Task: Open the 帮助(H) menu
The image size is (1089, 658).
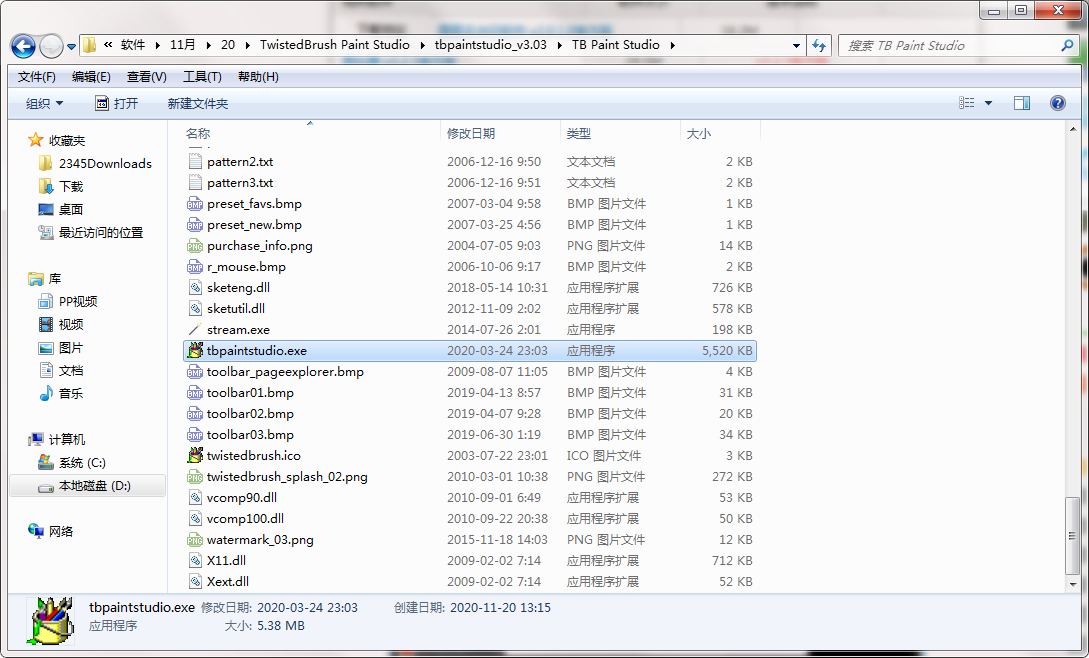Action: pos(258,76)
